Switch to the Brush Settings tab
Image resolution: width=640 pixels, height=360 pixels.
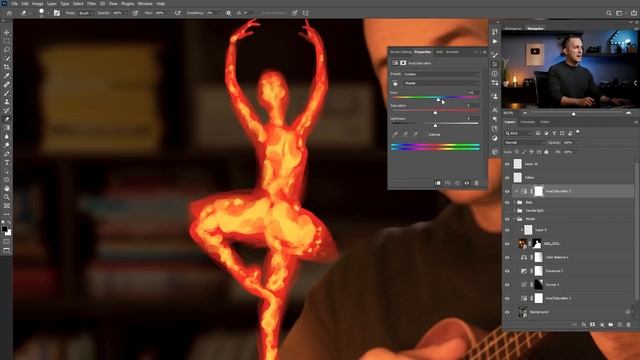click(x=401, y=52)
